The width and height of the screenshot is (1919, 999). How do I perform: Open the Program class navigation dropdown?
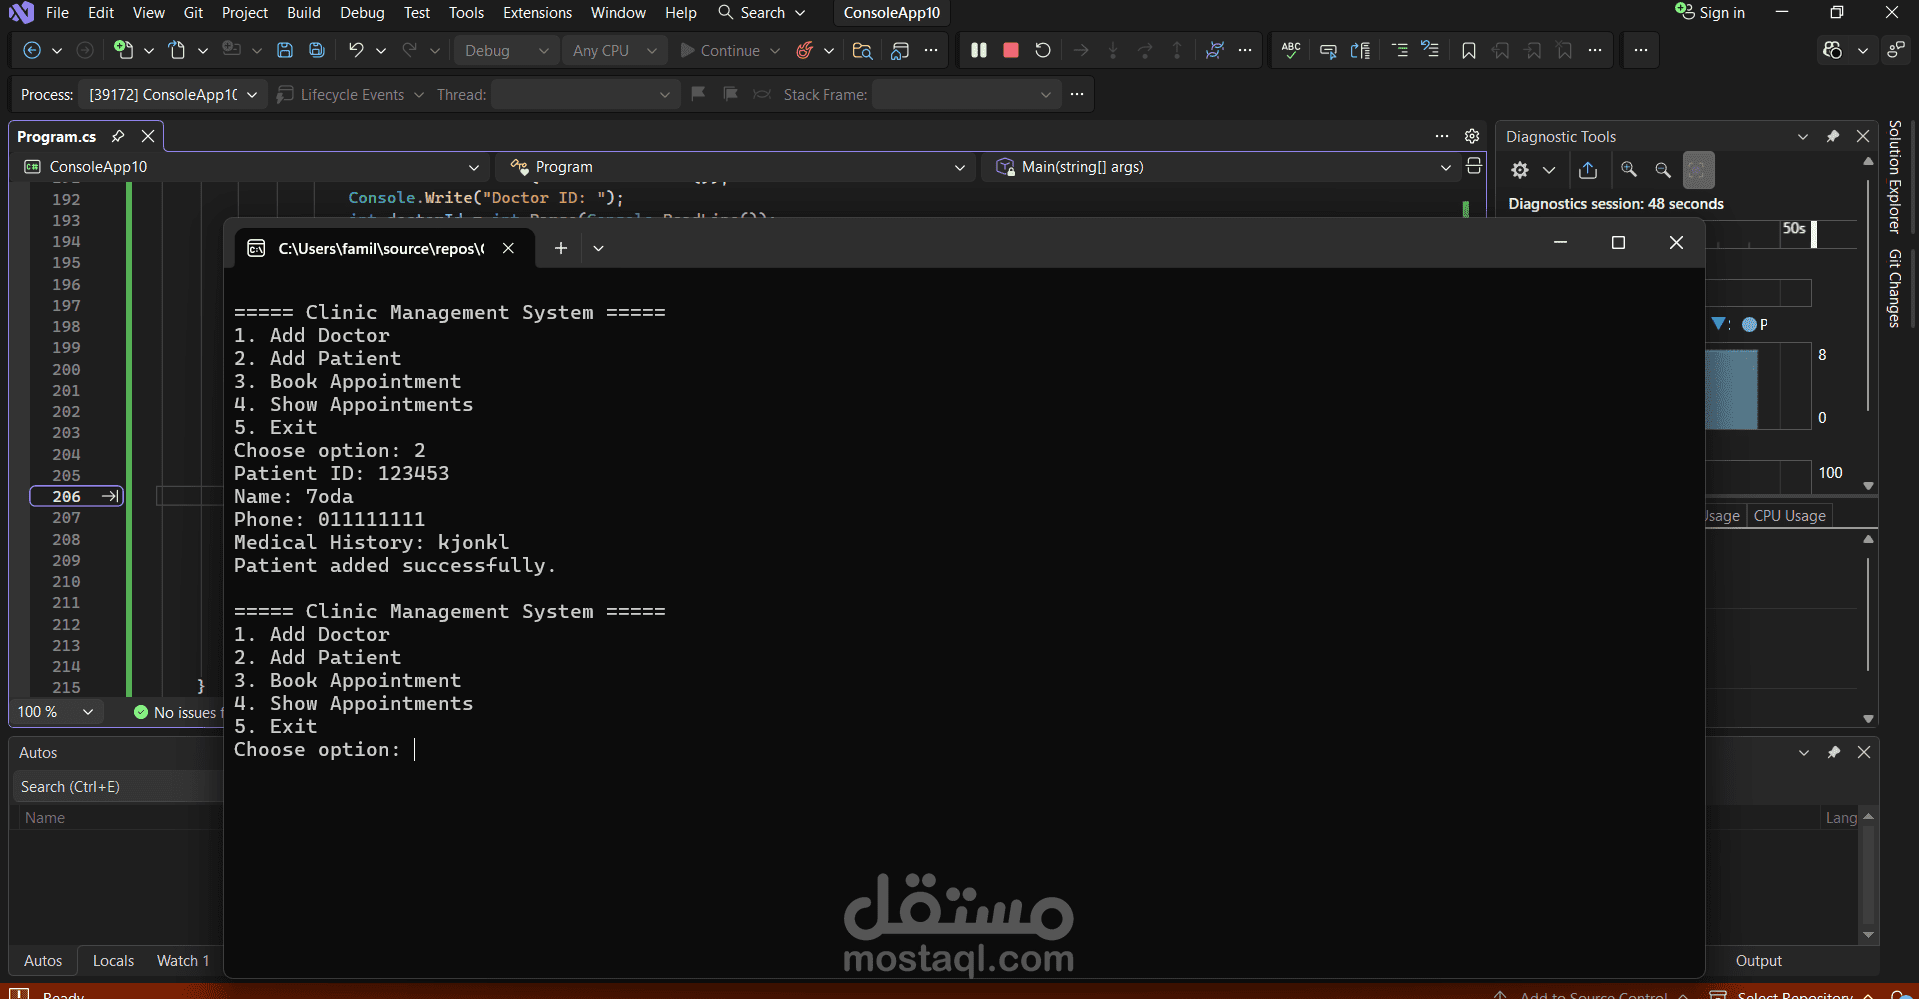pyautogui.click(x=736, y=167)
